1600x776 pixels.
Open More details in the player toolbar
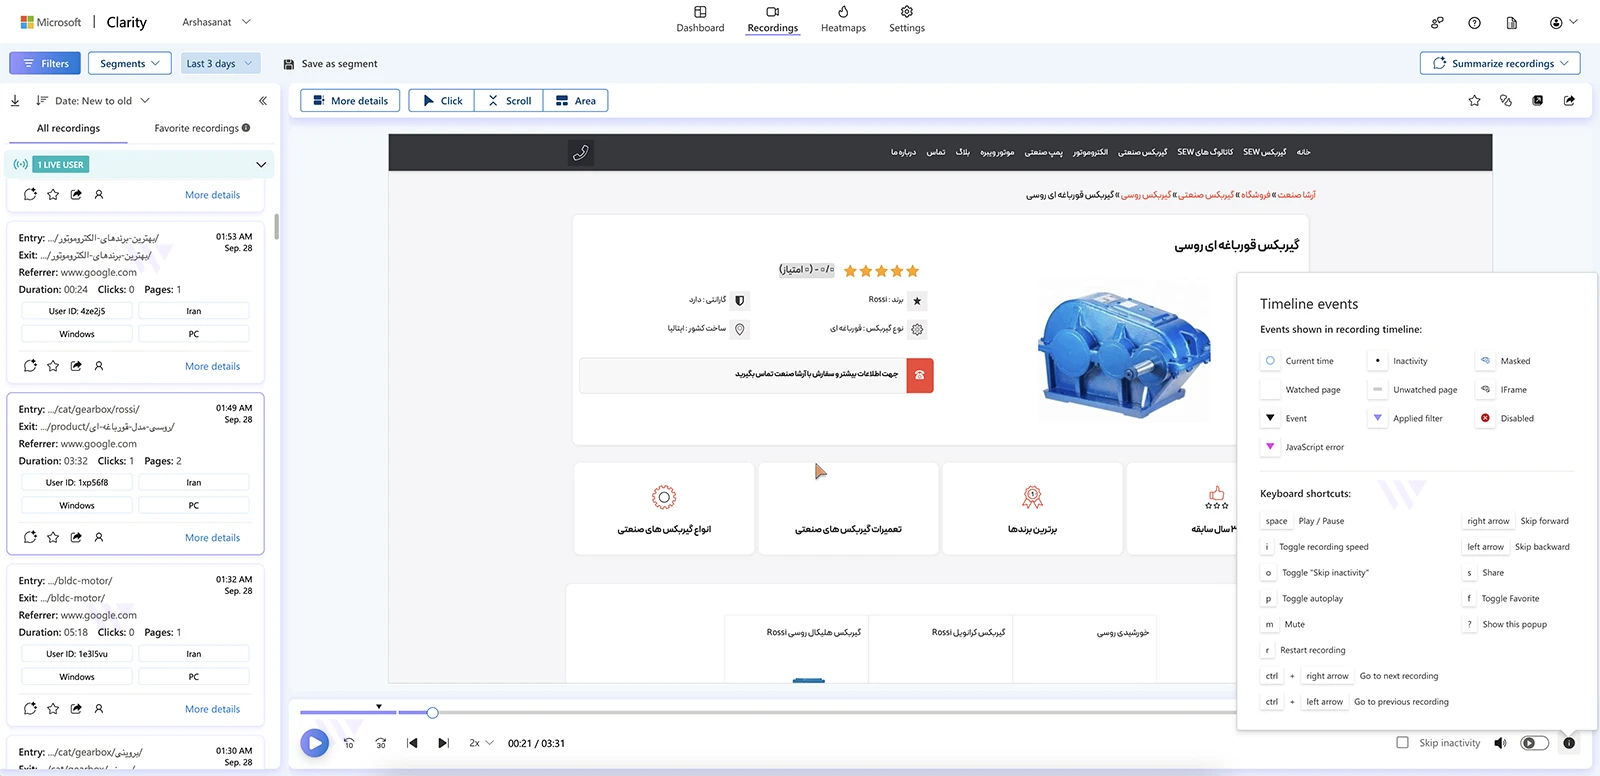coord(351,101)
